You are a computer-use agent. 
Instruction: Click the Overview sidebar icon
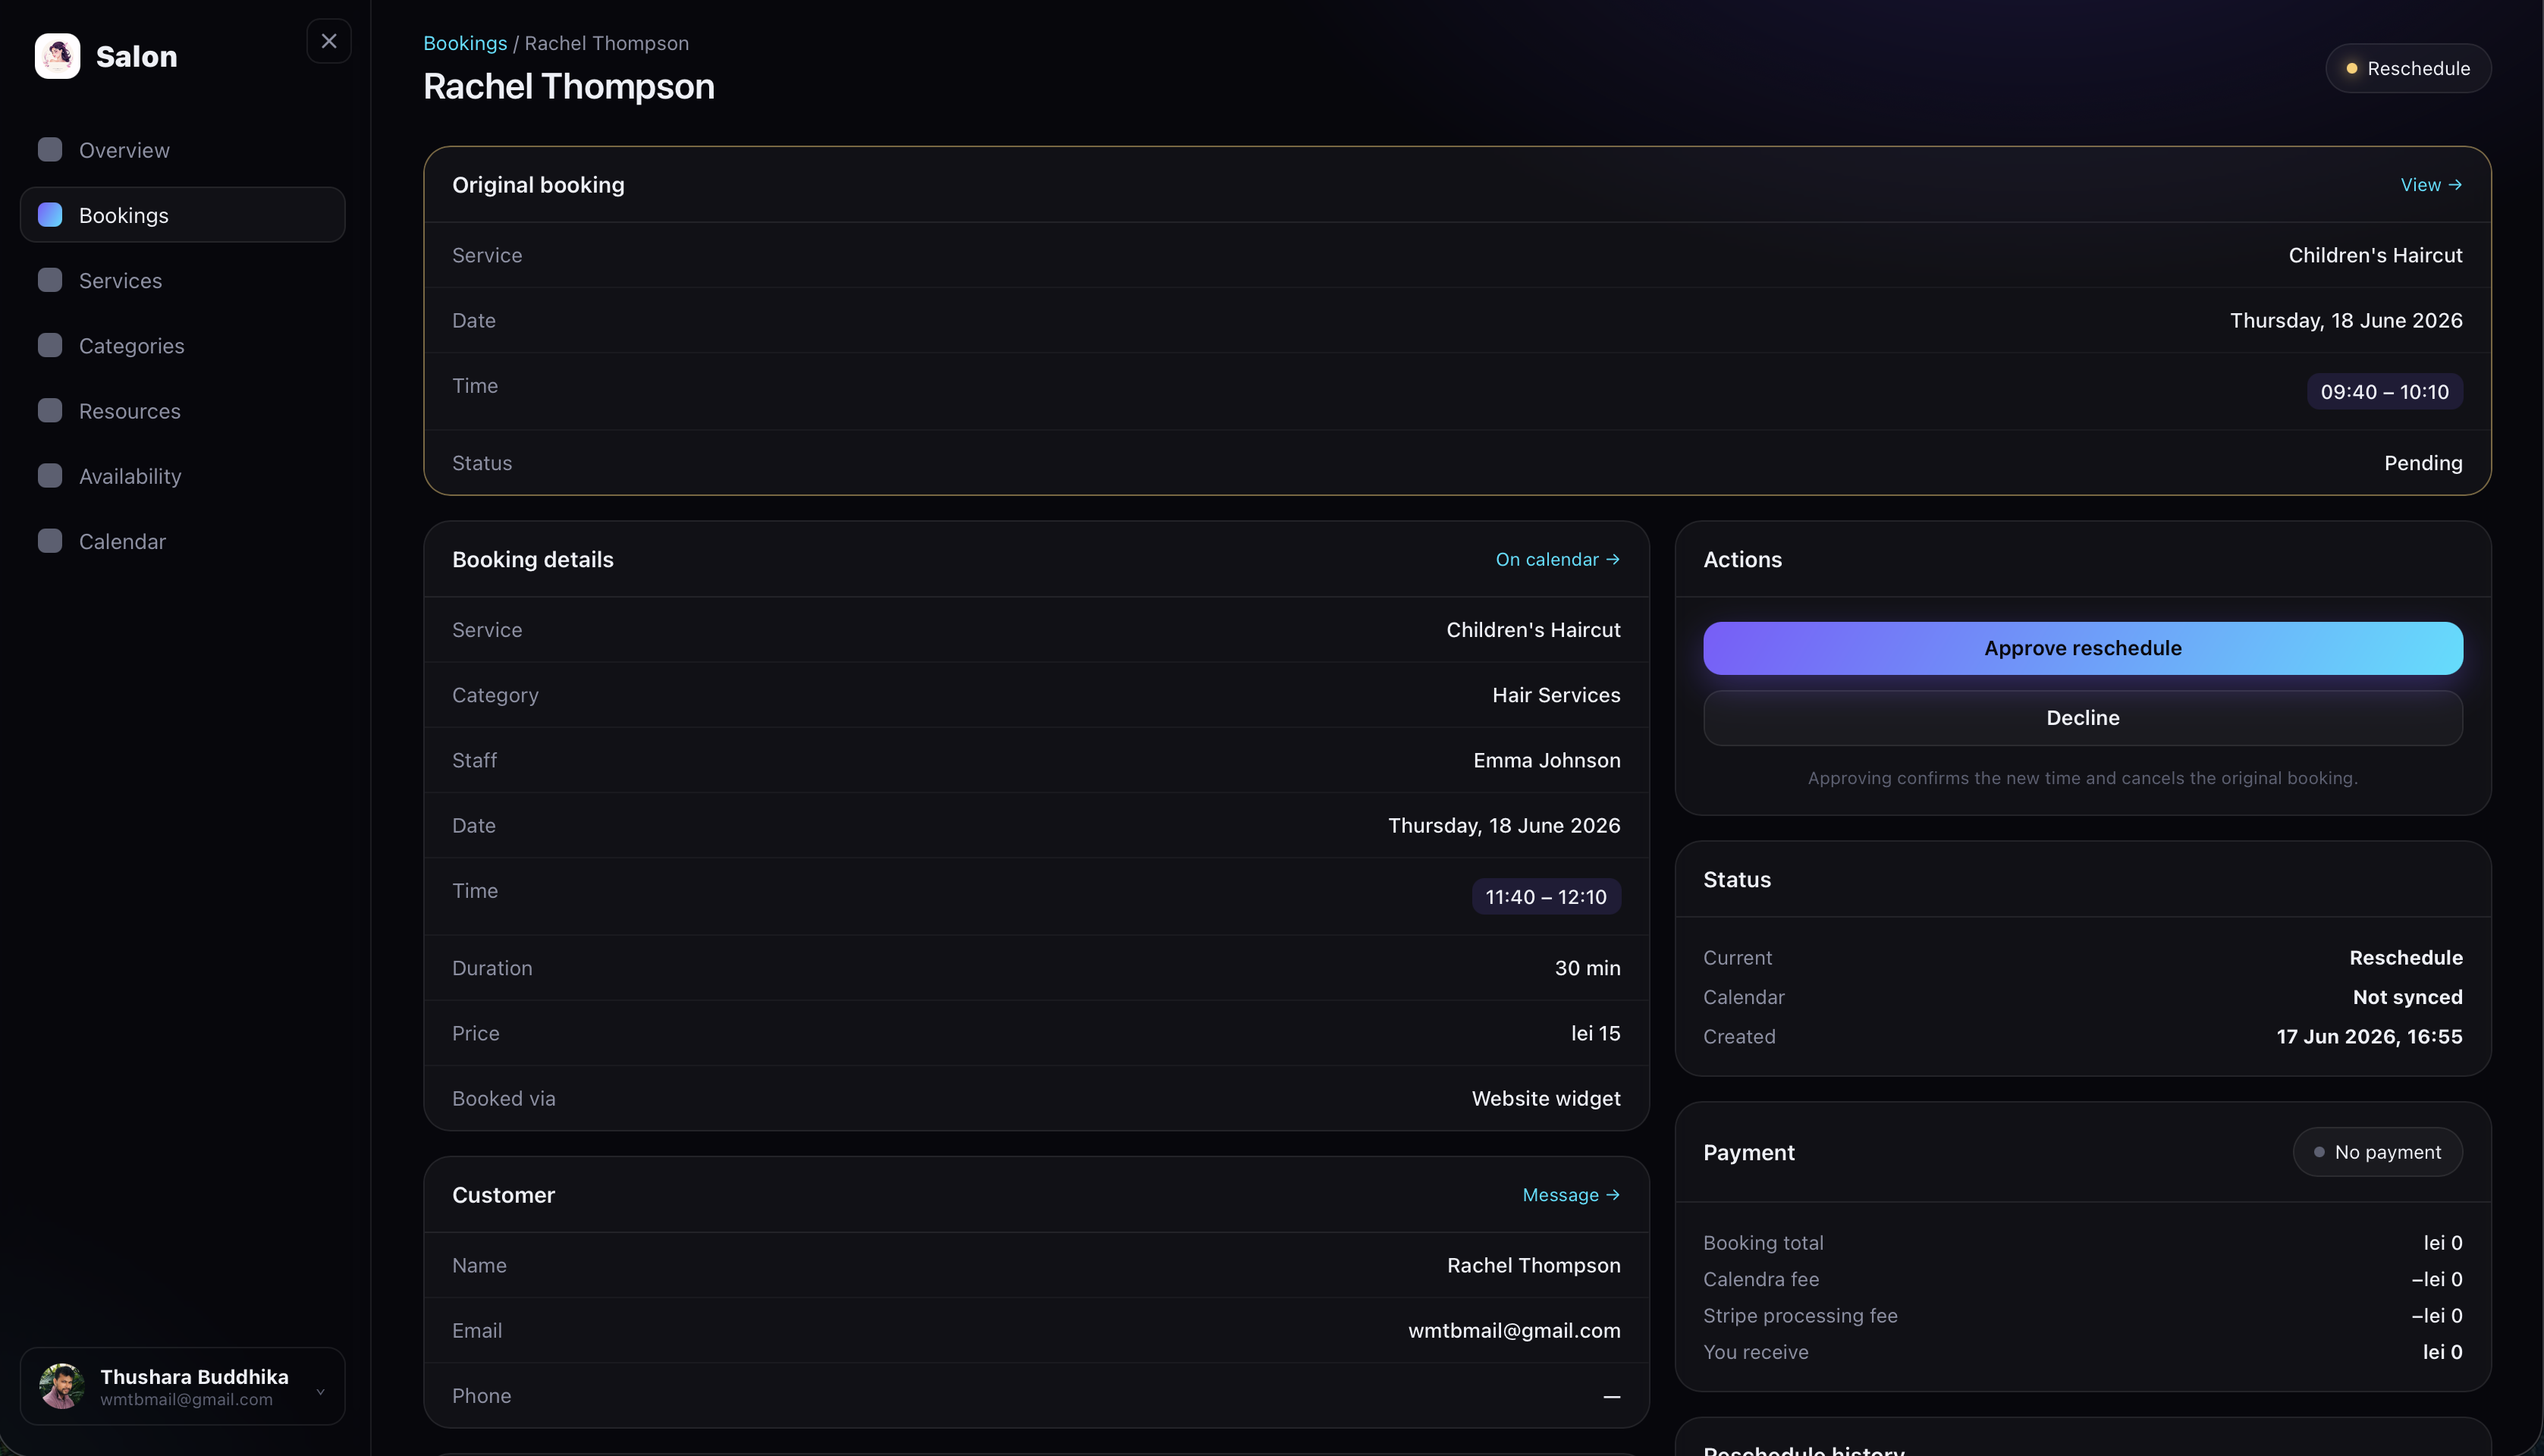pyautogui.click(x=50, y=150)
